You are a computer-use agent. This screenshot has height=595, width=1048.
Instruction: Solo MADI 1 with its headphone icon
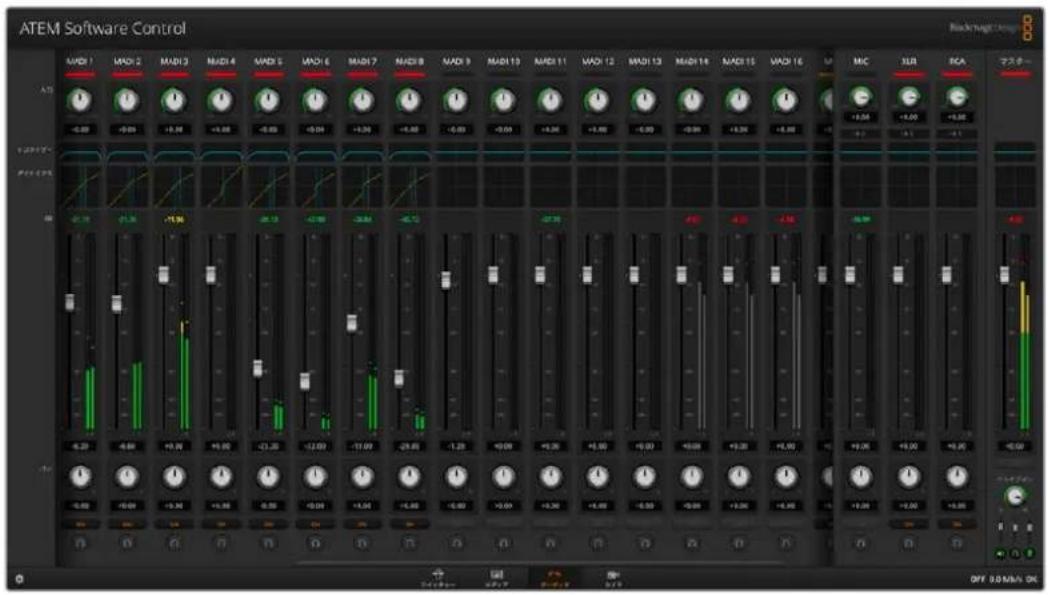[80, 544]
